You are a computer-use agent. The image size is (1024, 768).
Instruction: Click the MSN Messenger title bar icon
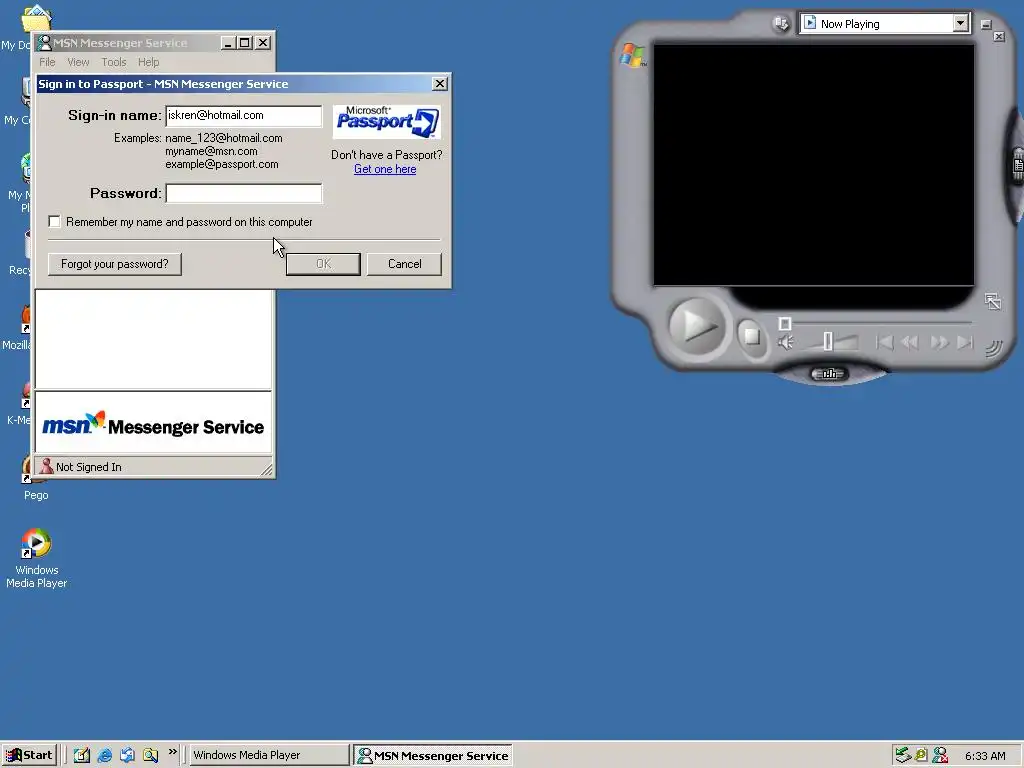click(44, 43)
